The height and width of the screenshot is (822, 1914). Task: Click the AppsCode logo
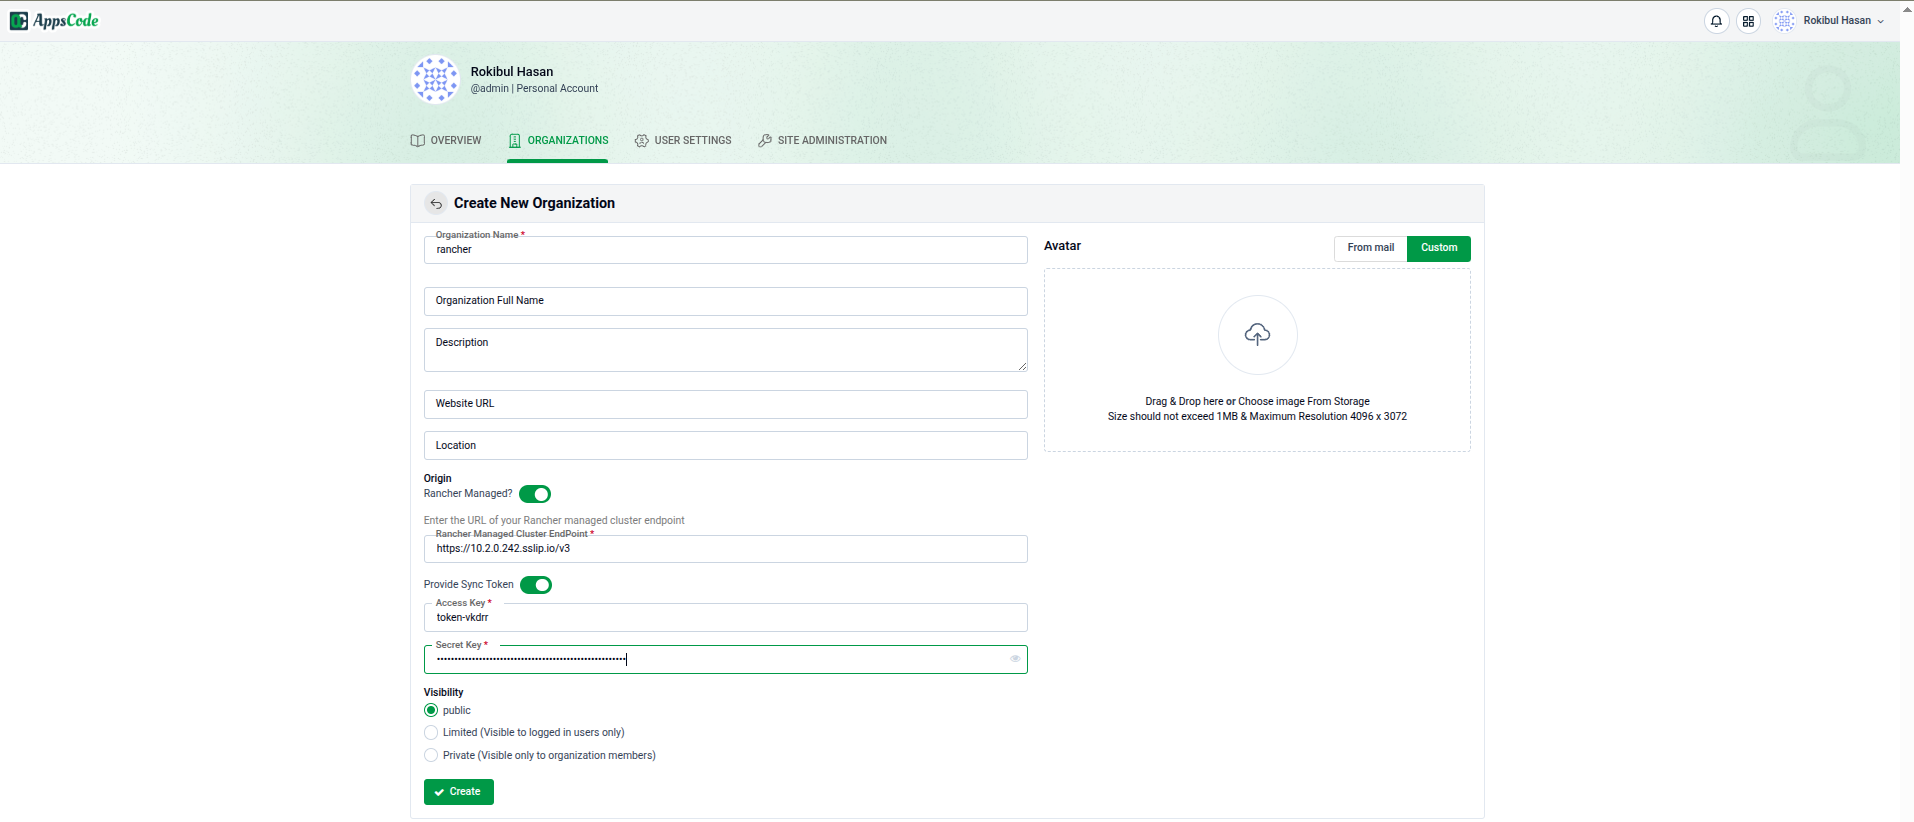[54, 21]
